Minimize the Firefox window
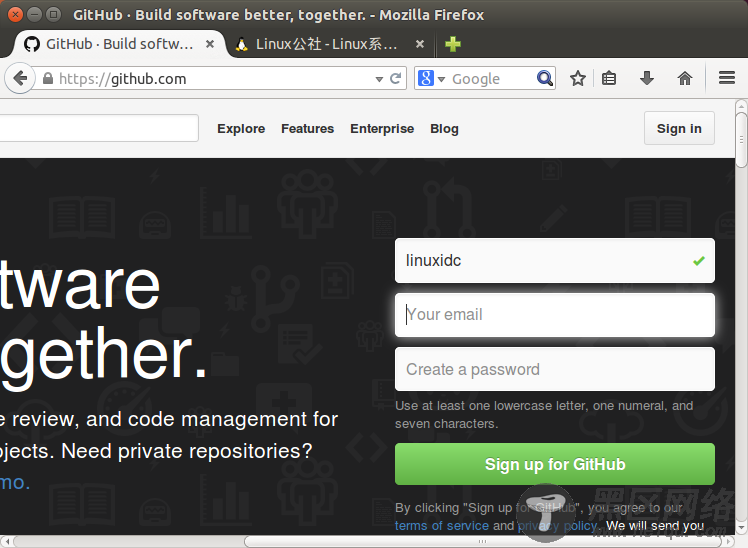 [x=34, y=15]
